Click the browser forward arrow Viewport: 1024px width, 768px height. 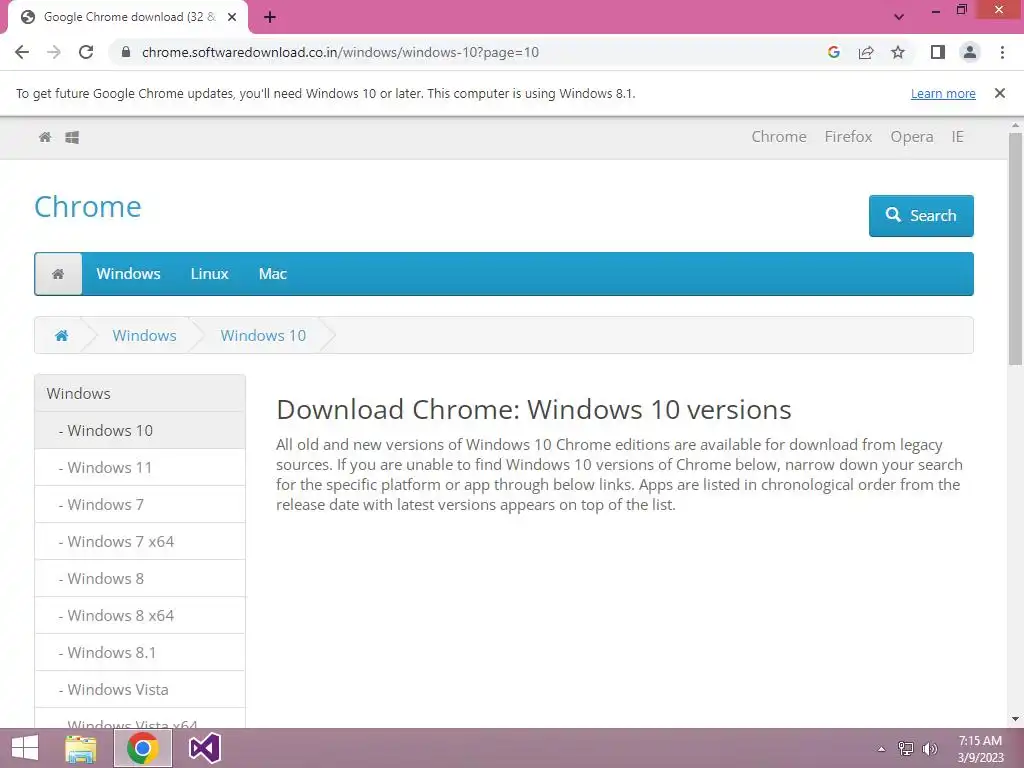pos(54,52)
